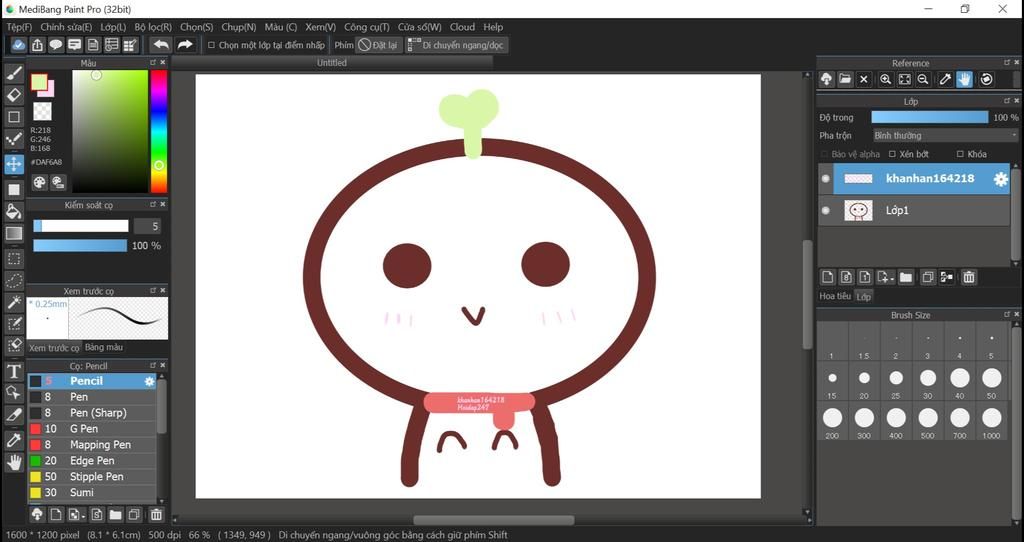Click the green foreground color swatch
Viewport: 1024px width, 542px height.
[39, 82]
